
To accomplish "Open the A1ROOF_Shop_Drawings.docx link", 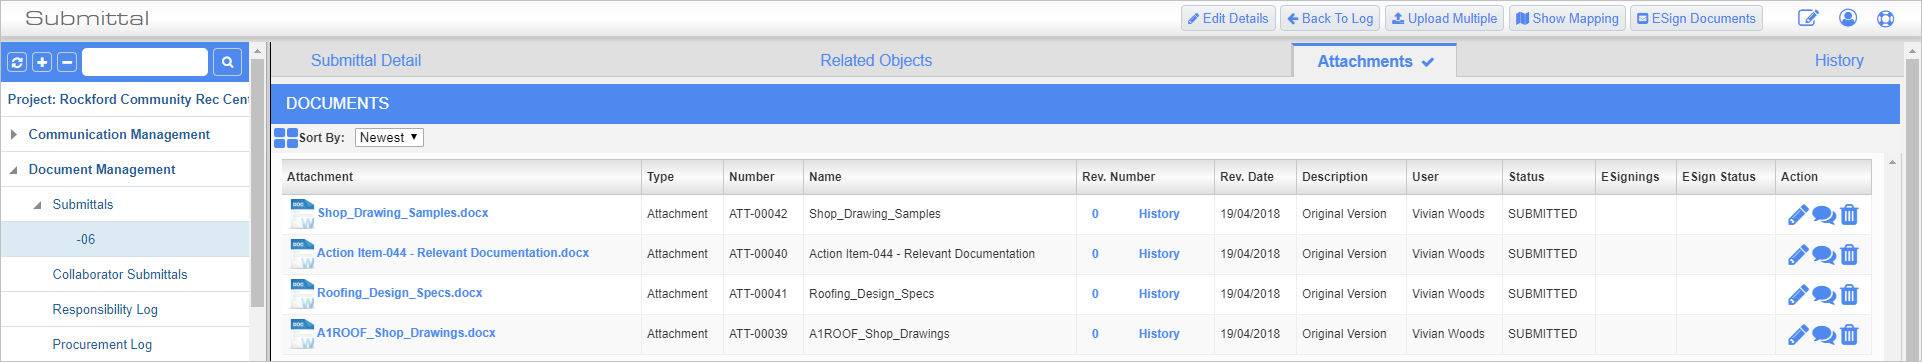I will point(406,333).
